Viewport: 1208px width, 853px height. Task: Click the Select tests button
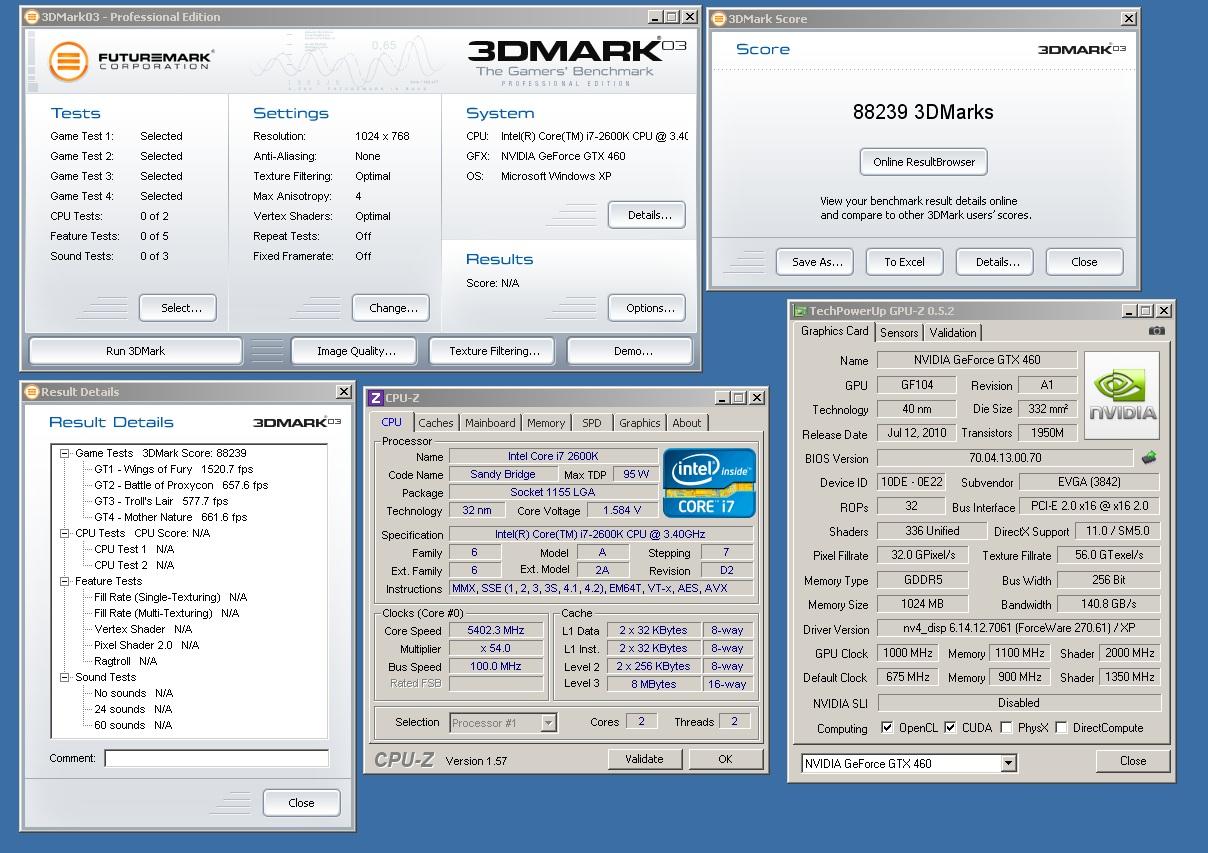coord(178,308)
